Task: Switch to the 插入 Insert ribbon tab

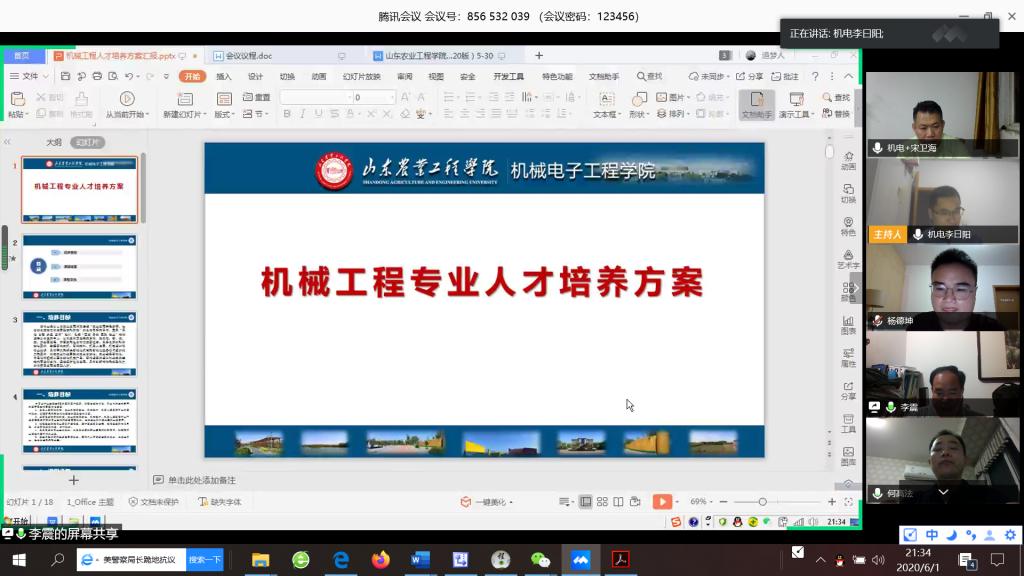Action: point(224,76)
